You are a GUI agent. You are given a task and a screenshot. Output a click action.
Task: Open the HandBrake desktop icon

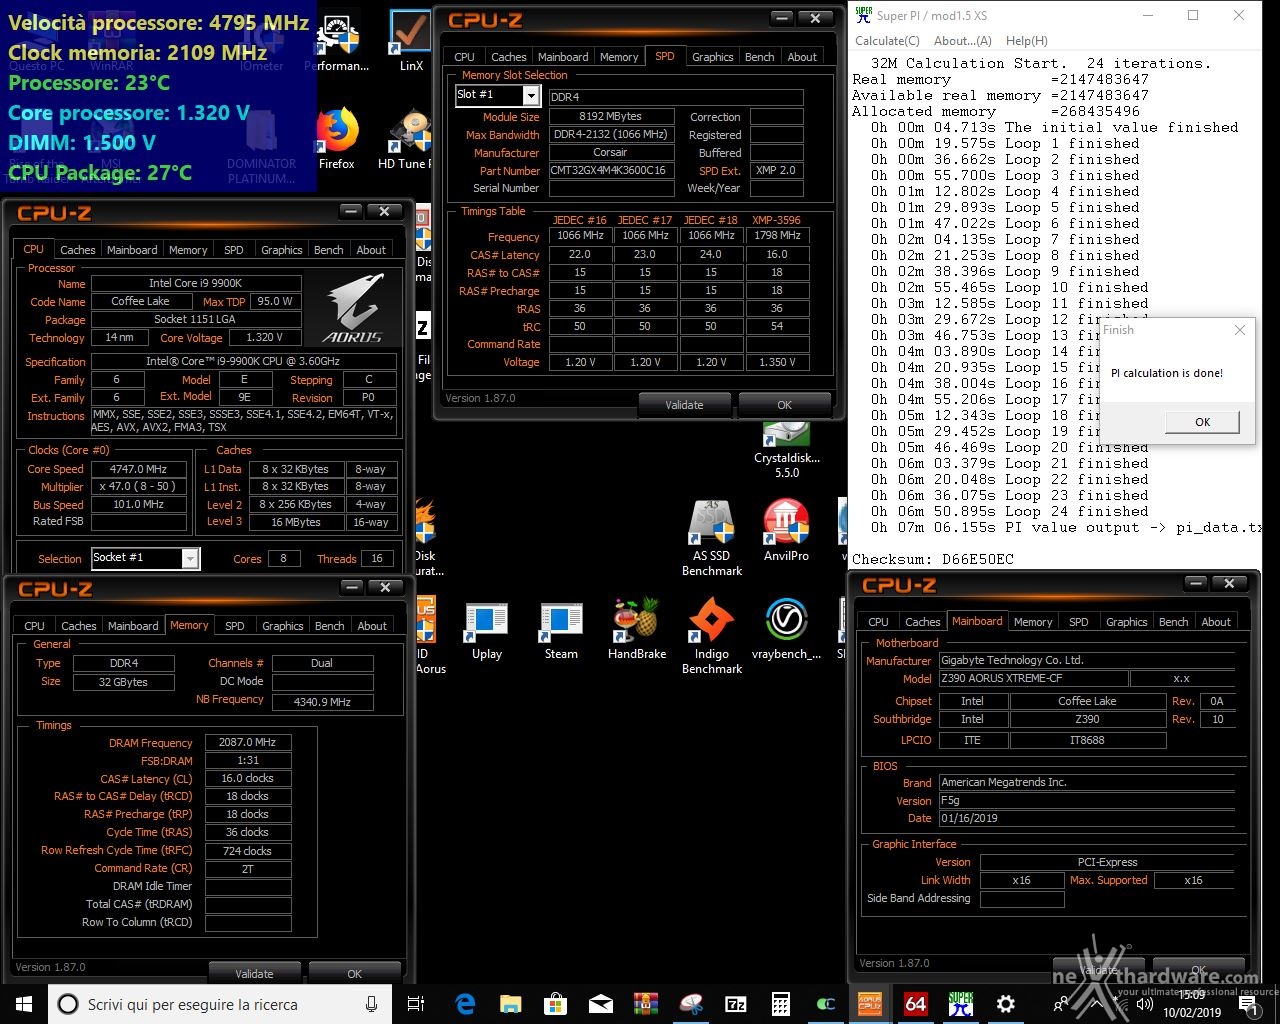pos(637,630)
